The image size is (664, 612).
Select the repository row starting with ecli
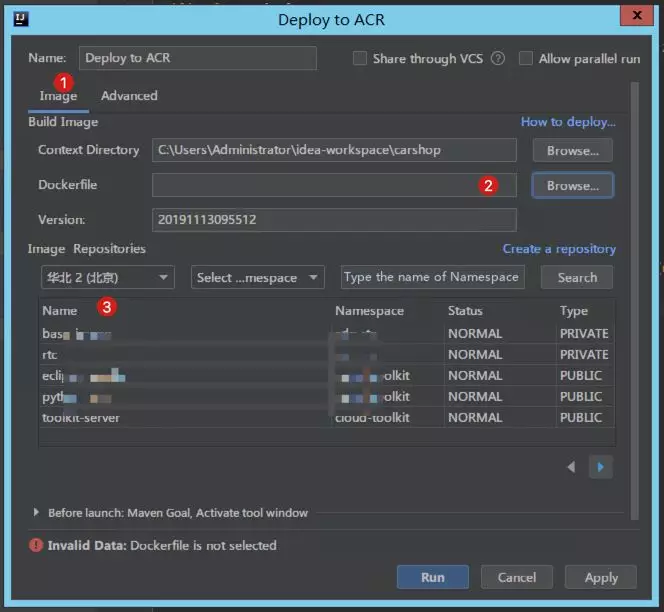tap(326, 376)
